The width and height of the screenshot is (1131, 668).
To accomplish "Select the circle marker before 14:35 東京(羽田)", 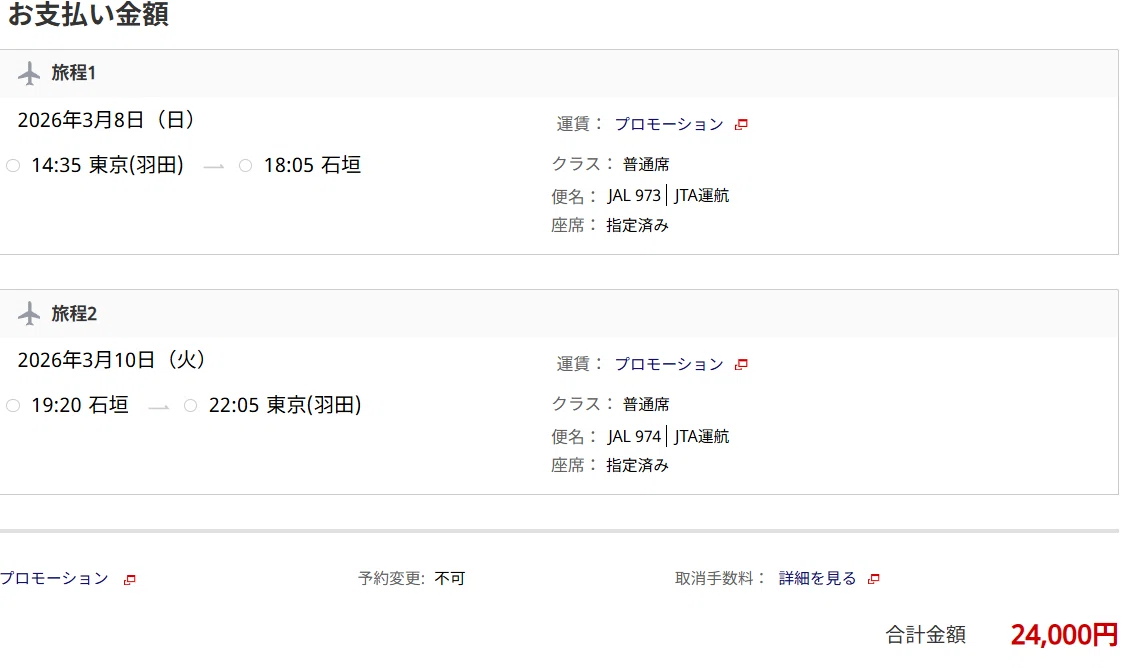I will point(13,166).
